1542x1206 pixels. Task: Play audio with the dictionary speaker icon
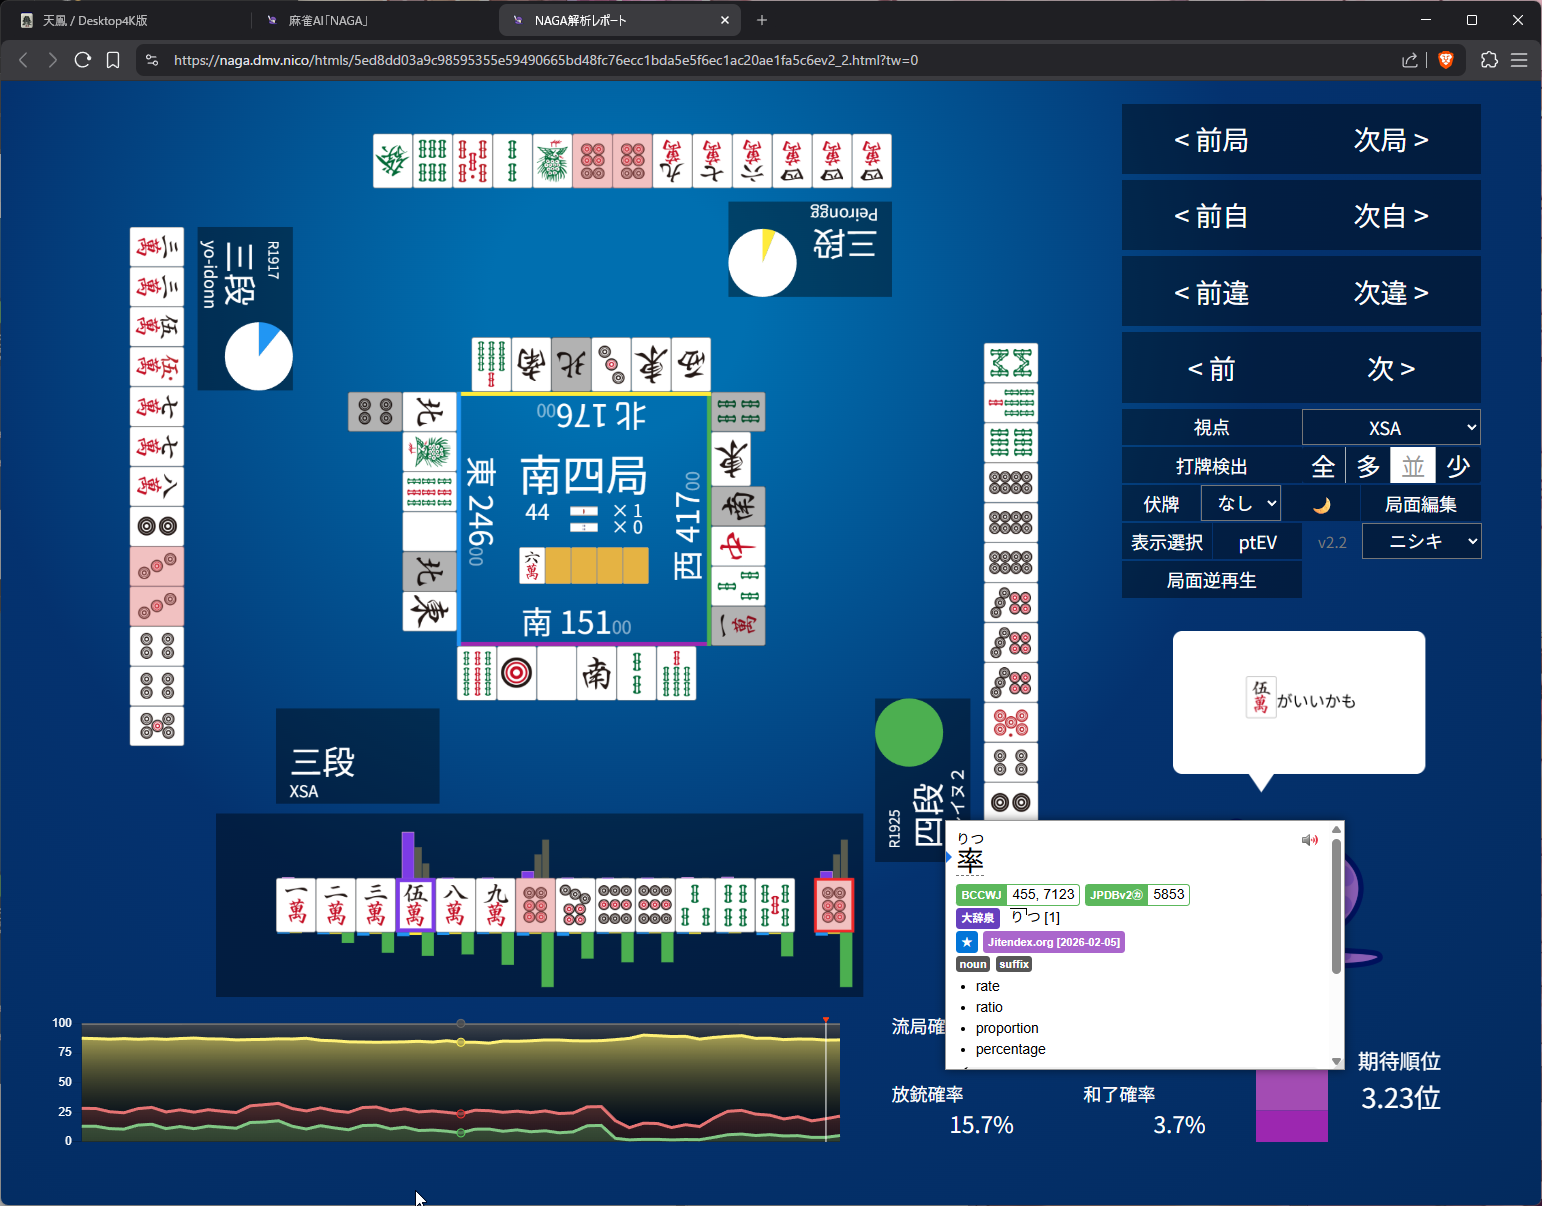point(1309,840)
